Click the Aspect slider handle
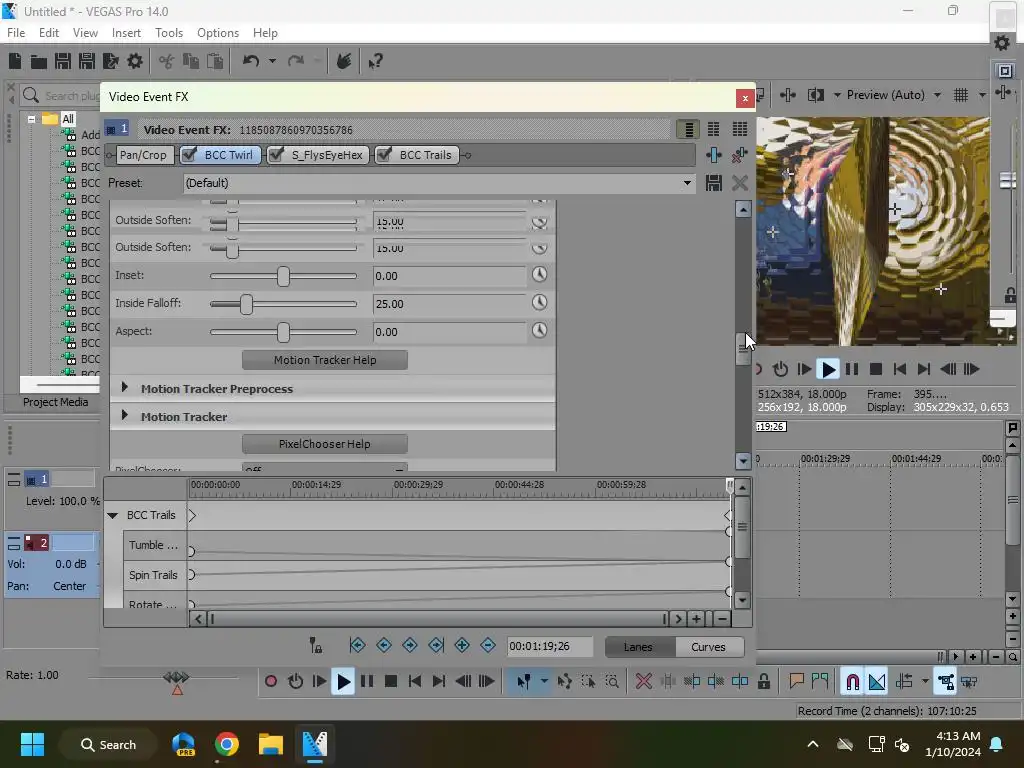Viewport: 1024px width, 768px height. coord(283,332)
